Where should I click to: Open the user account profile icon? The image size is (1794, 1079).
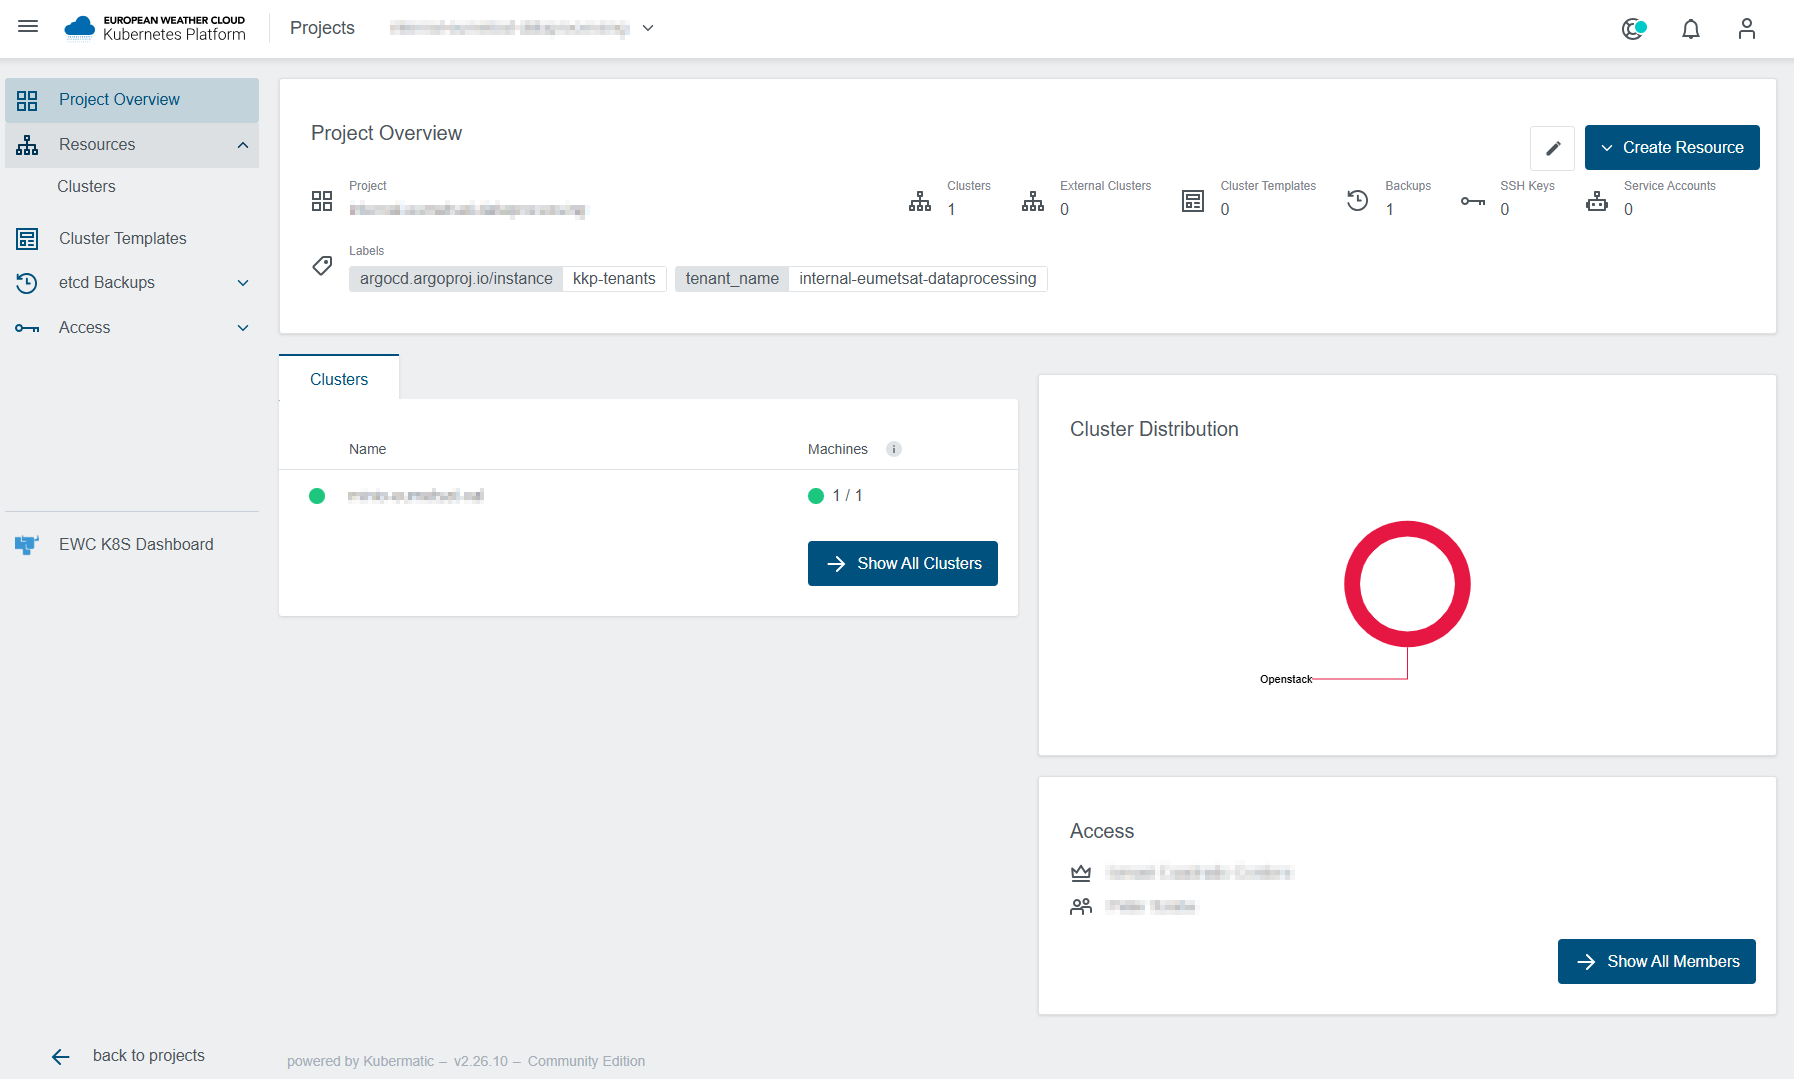pyautogui.click(x=1746, y=29)
